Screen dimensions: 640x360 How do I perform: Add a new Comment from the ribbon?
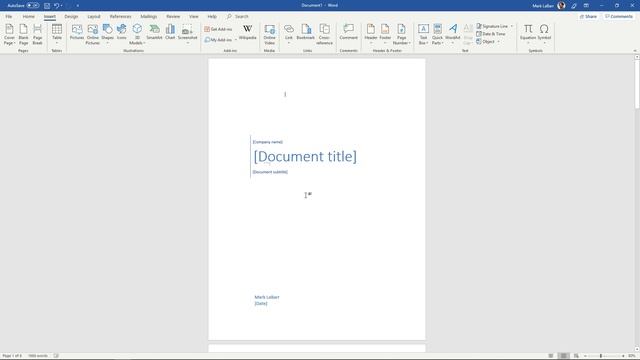(349, 32)
